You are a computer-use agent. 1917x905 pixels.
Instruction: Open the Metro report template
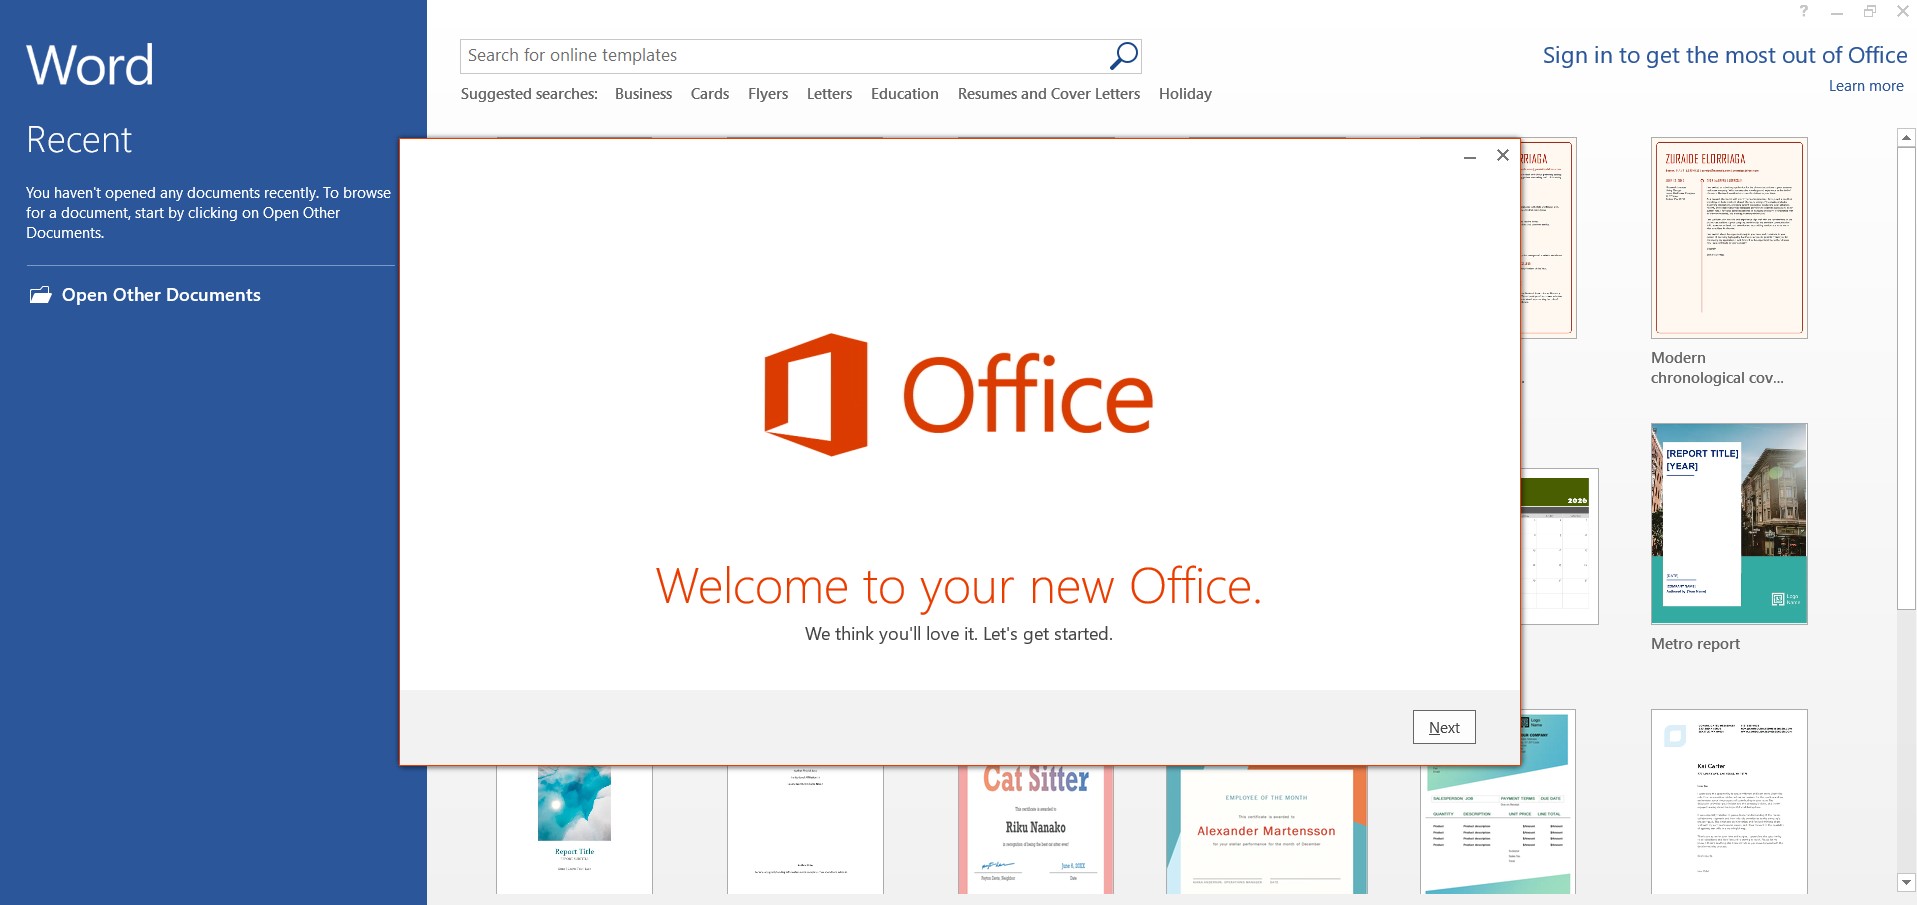(x=1729, y=523)
